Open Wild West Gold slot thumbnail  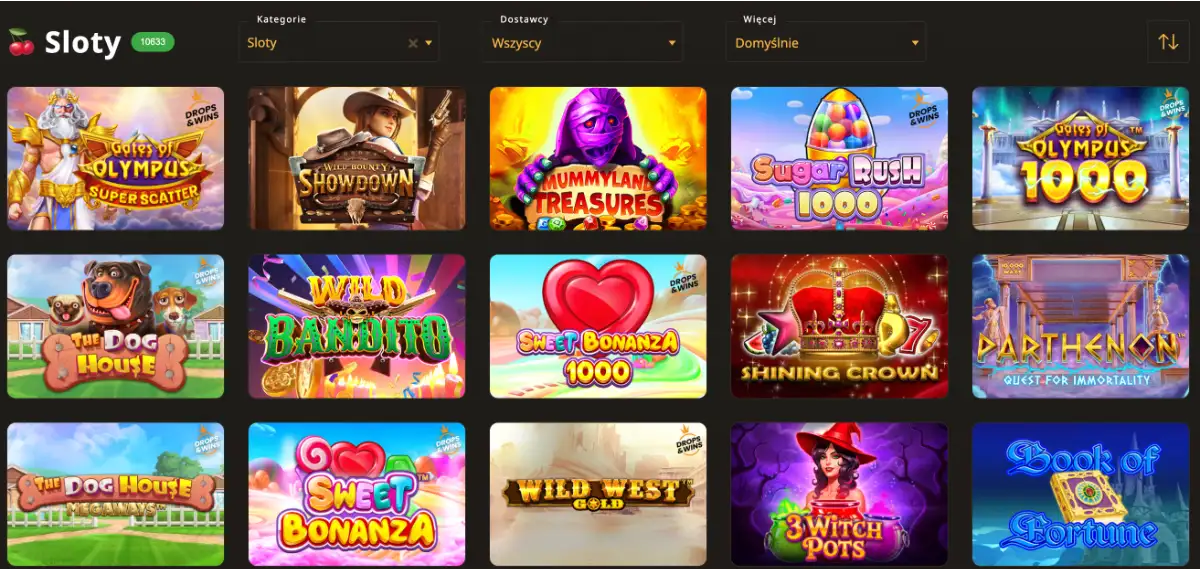(598, 494)
